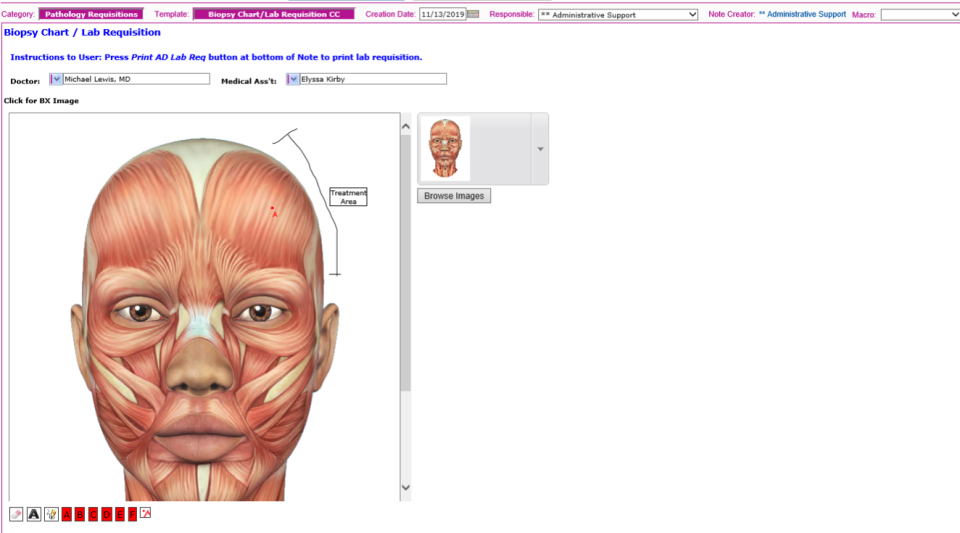Open the Creation Date calendar picker
This screenshot has height=533, width=960.
coord(474,15)
